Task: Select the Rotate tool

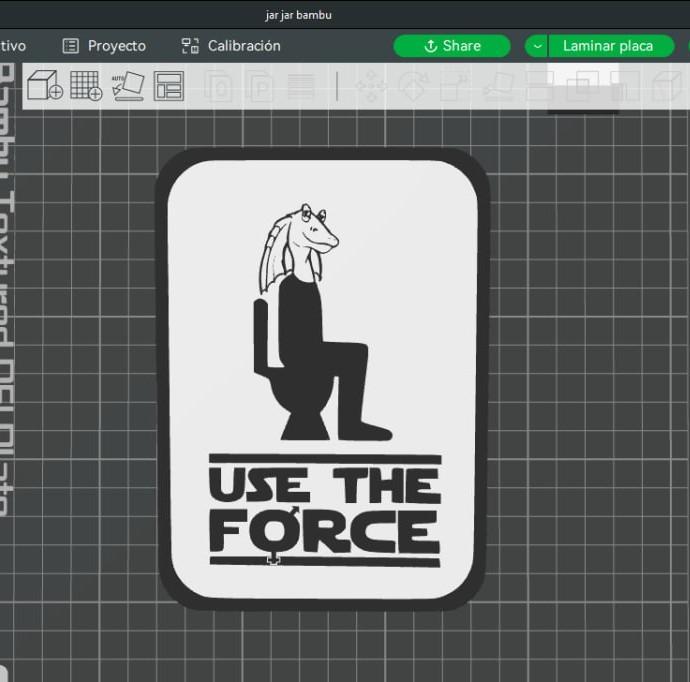Action: pyautogui.click(x=412, y=87)
